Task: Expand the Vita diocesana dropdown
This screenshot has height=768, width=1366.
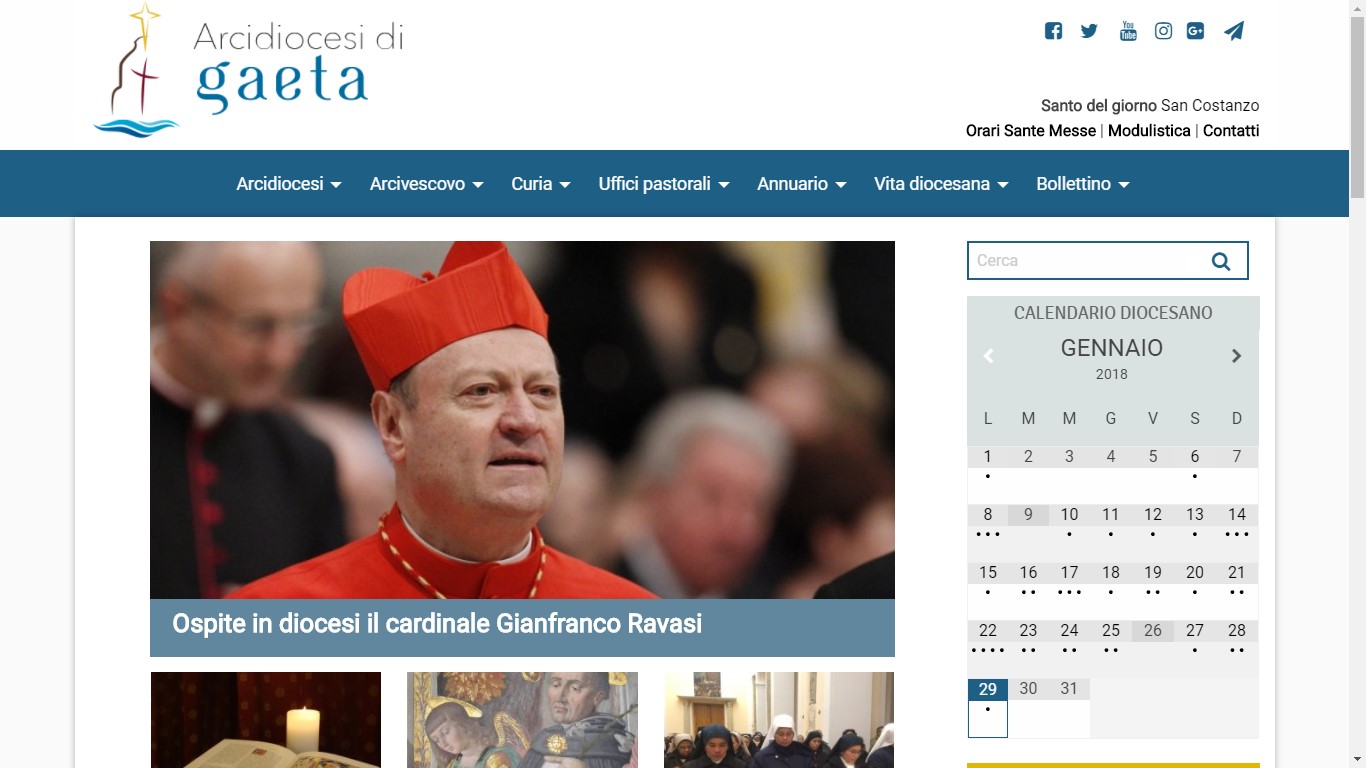Action: tap(940, 184)
